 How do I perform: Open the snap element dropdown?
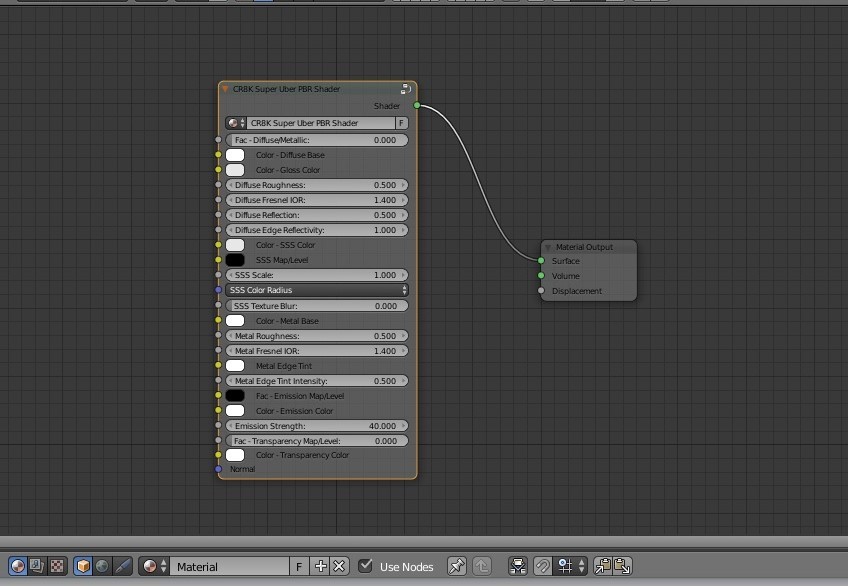click(x=568, y=566)
